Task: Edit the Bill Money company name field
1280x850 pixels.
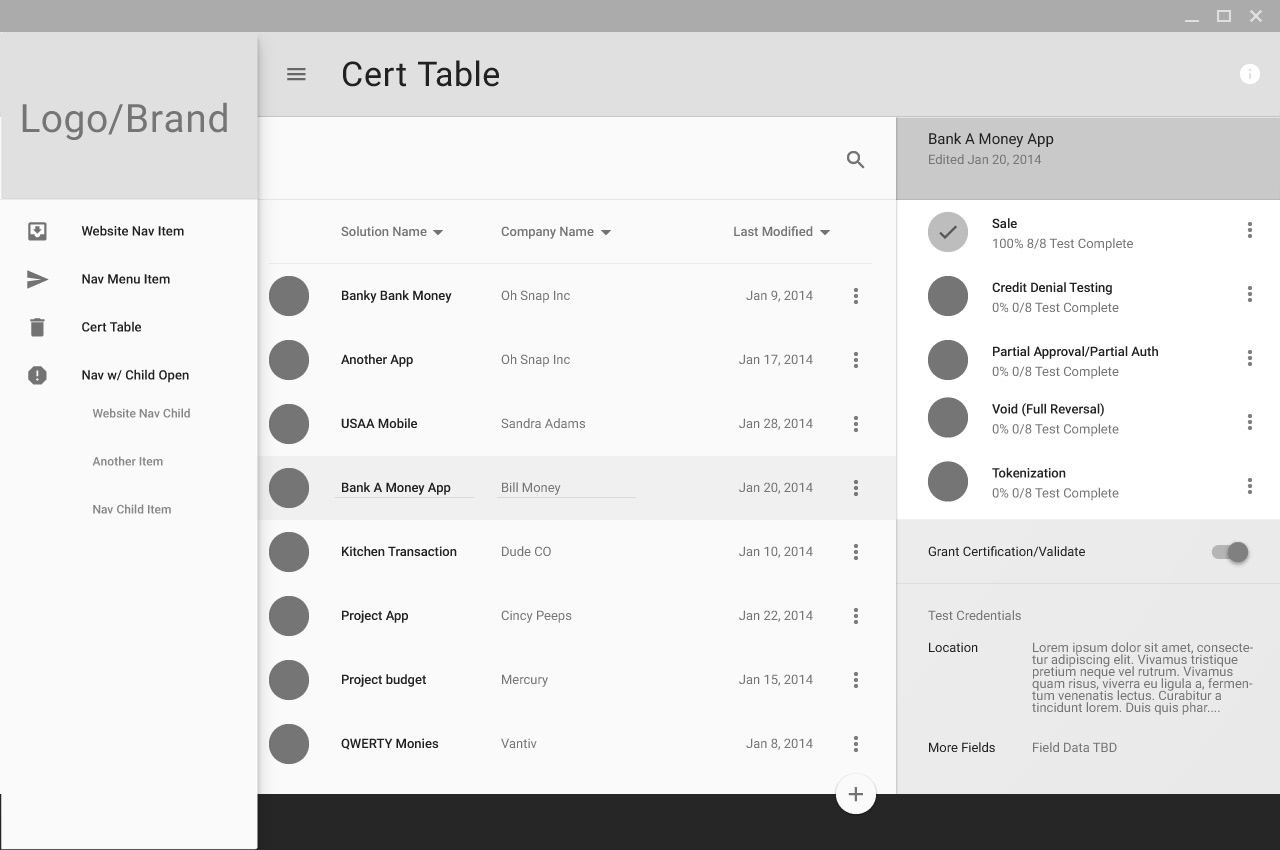Action: click(566, 488)
